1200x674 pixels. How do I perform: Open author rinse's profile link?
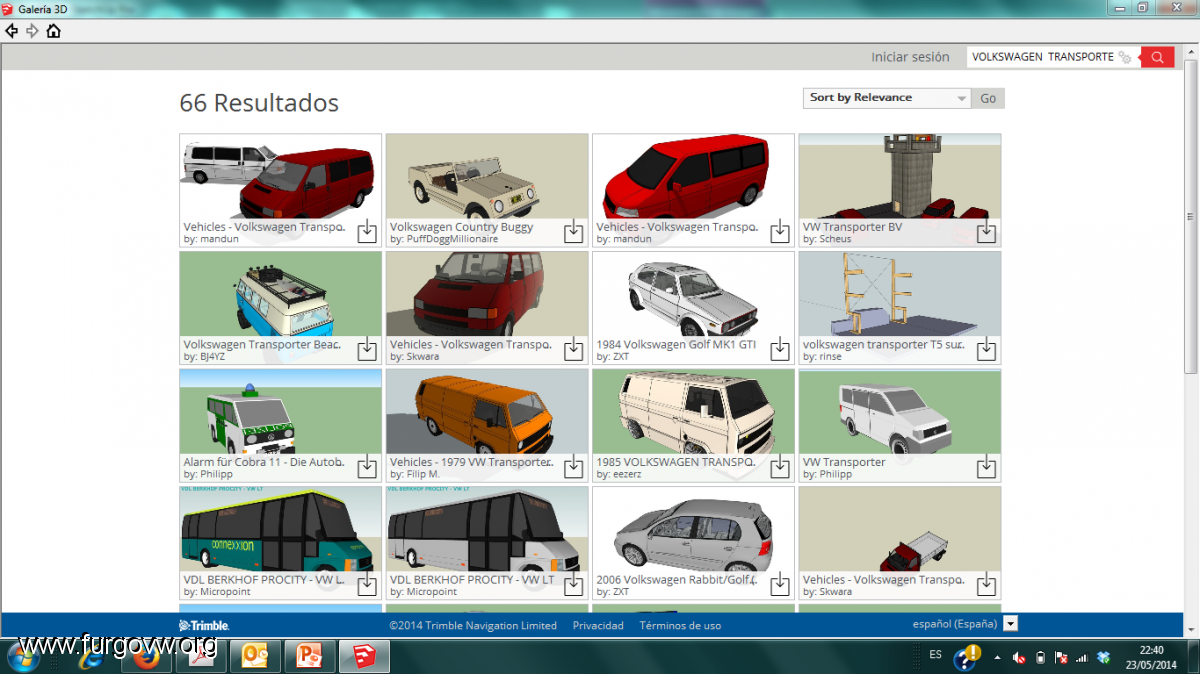[829, 356]
